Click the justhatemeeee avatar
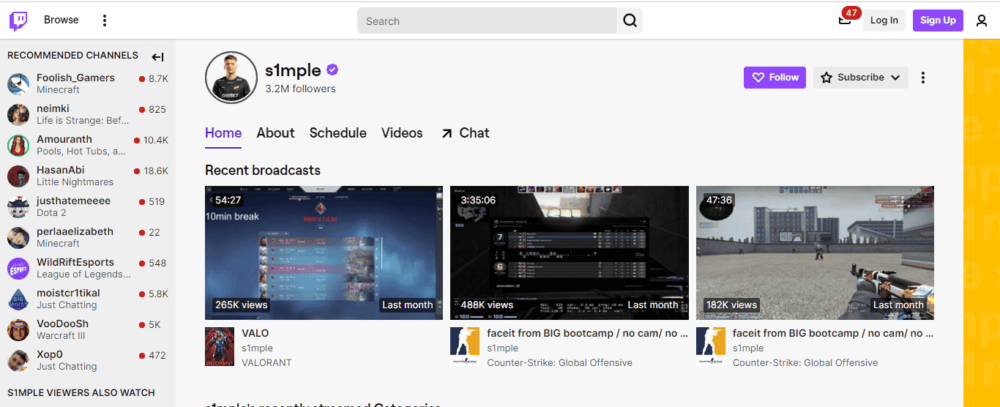Screen dimensions: 1000x407 [18, 206]
